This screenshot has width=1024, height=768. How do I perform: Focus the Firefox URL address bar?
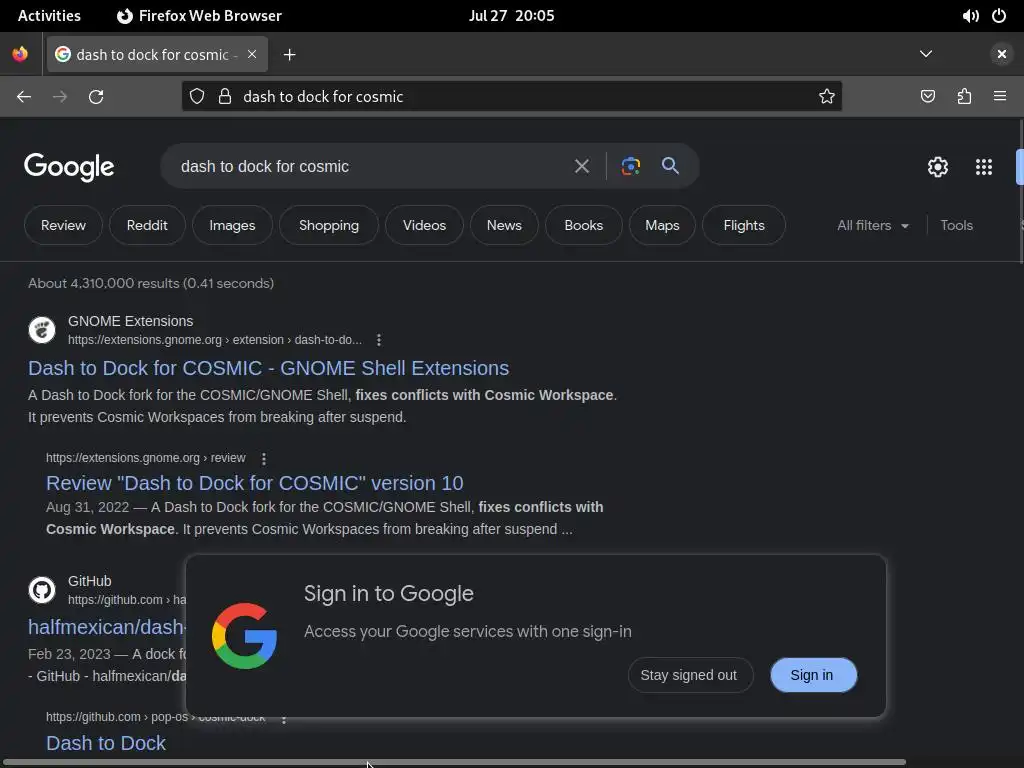tap(511, 97)
